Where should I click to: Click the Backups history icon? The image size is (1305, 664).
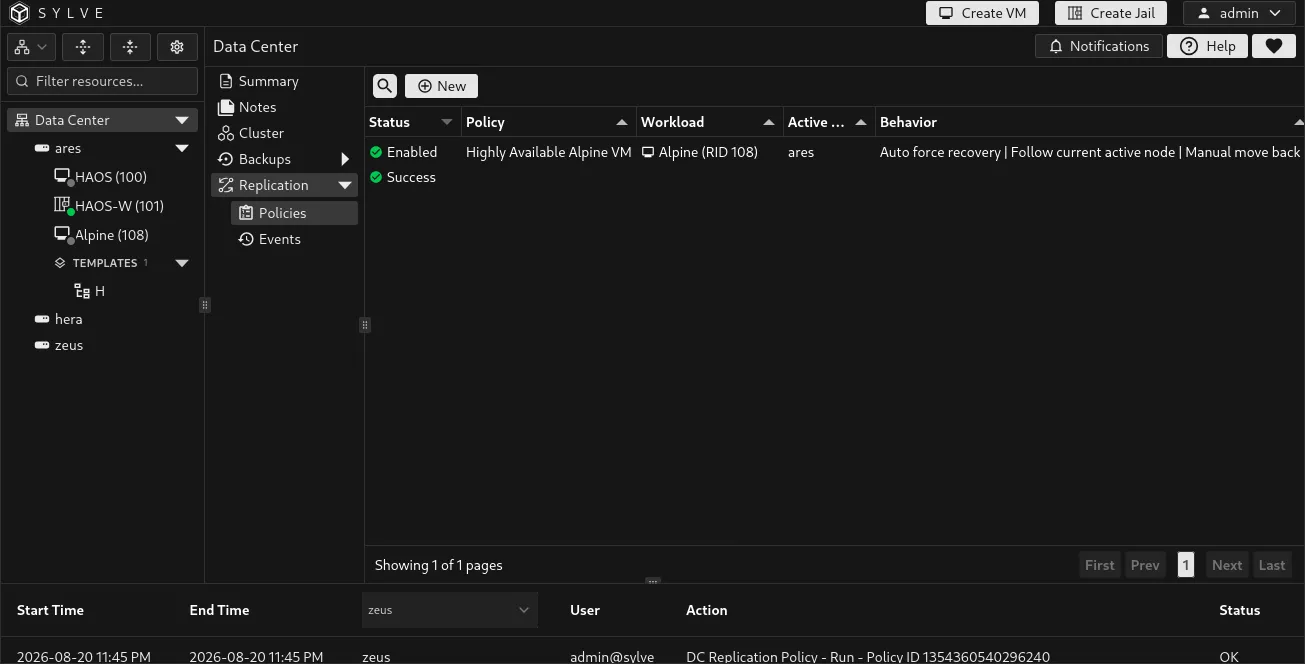point(226,159)
